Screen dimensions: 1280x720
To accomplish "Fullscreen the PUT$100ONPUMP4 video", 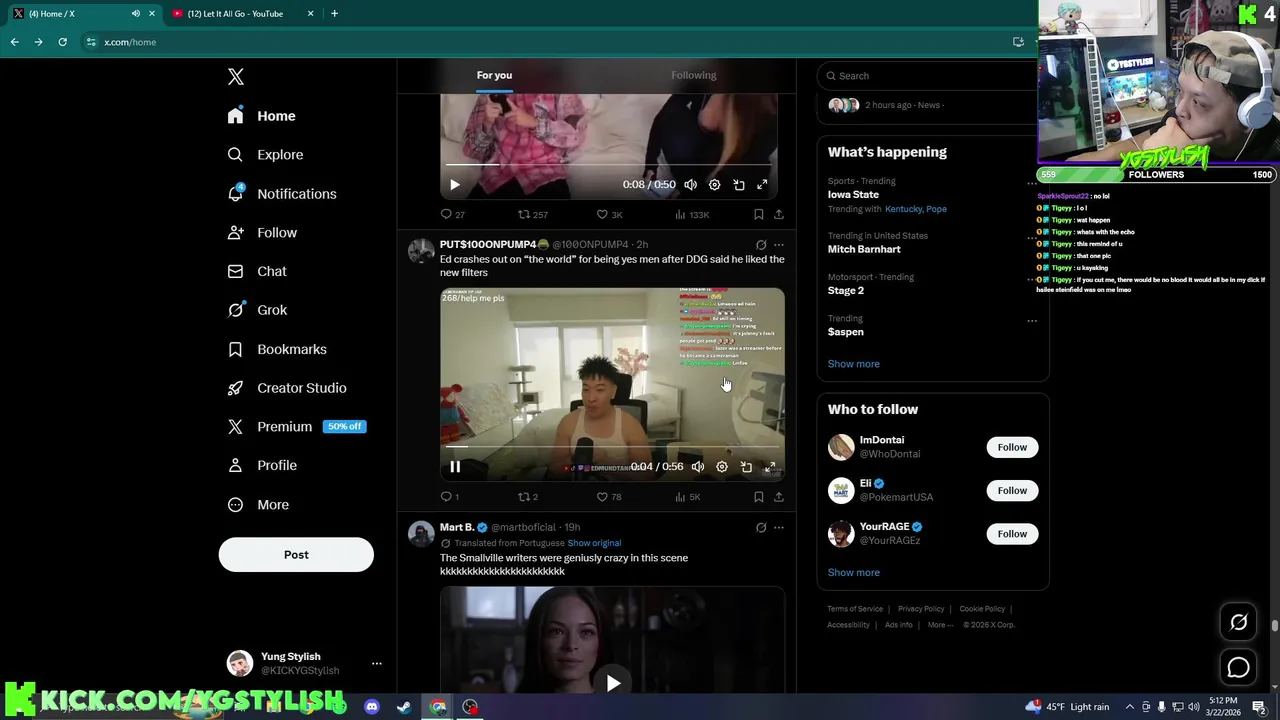I will point(770,467).
